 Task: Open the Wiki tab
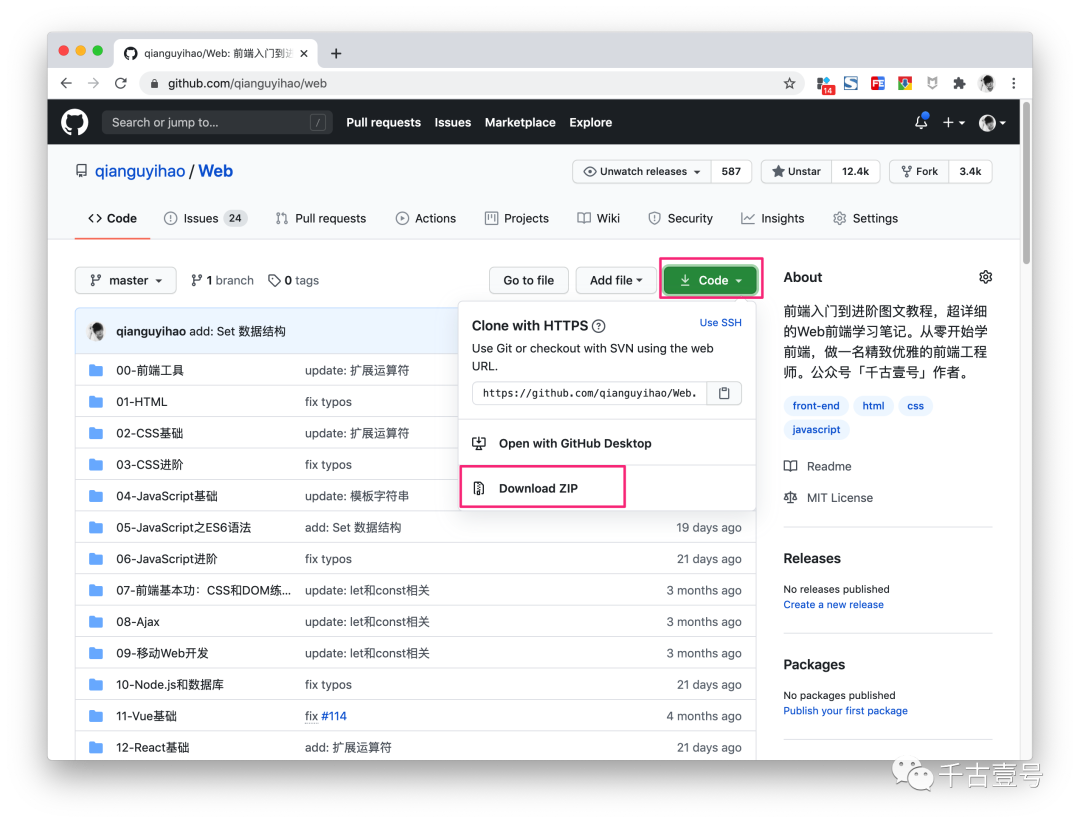598,218
